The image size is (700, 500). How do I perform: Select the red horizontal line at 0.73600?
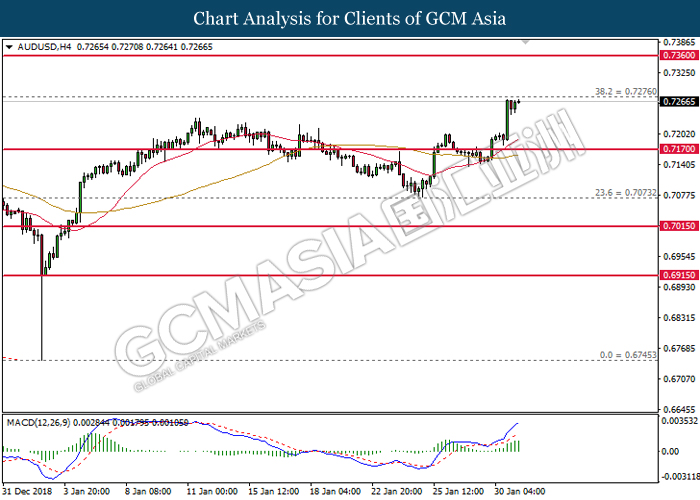point(330,56)
